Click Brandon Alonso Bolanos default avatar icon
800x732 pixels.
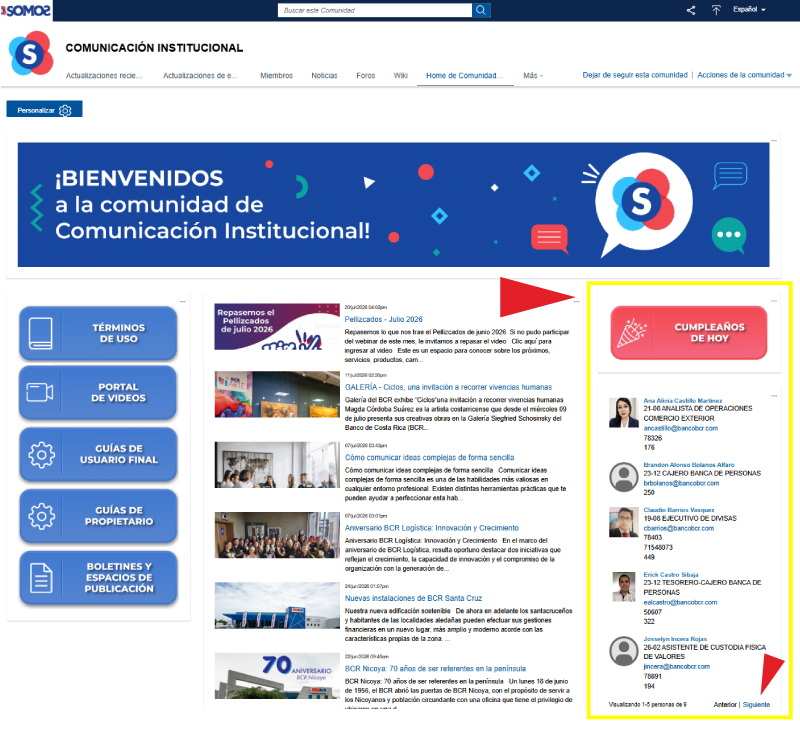click(623, 477)
